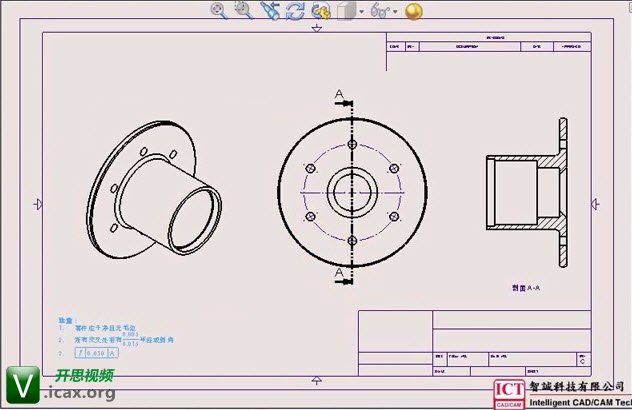Click the geometric tolerance frame 0.030 A
The image size is (632, 410).
(x=96, y=353)
